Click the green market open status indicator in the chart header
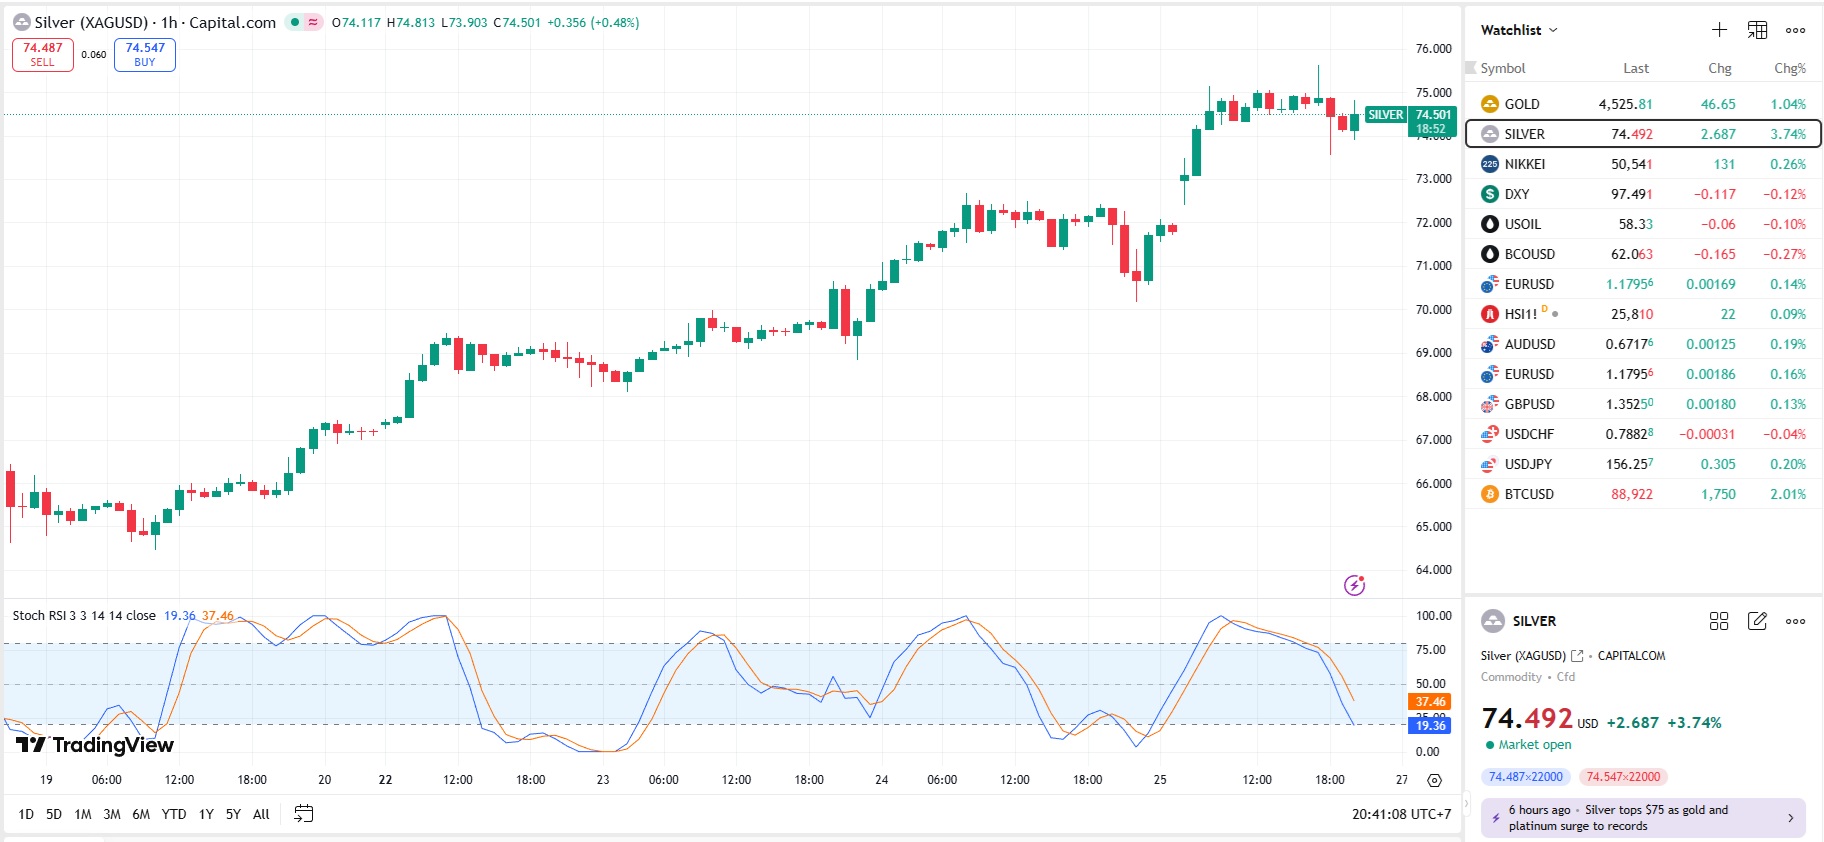1824x842 pixels. click(x=295, y=22)
